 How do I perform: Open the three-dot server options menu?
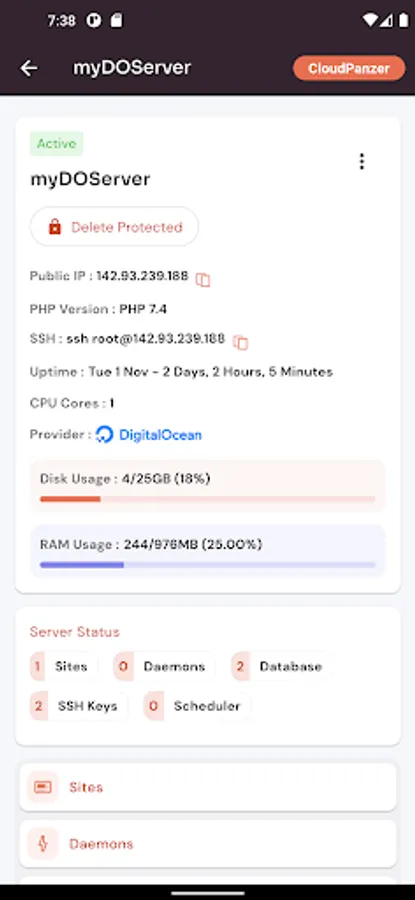(361, 161)
